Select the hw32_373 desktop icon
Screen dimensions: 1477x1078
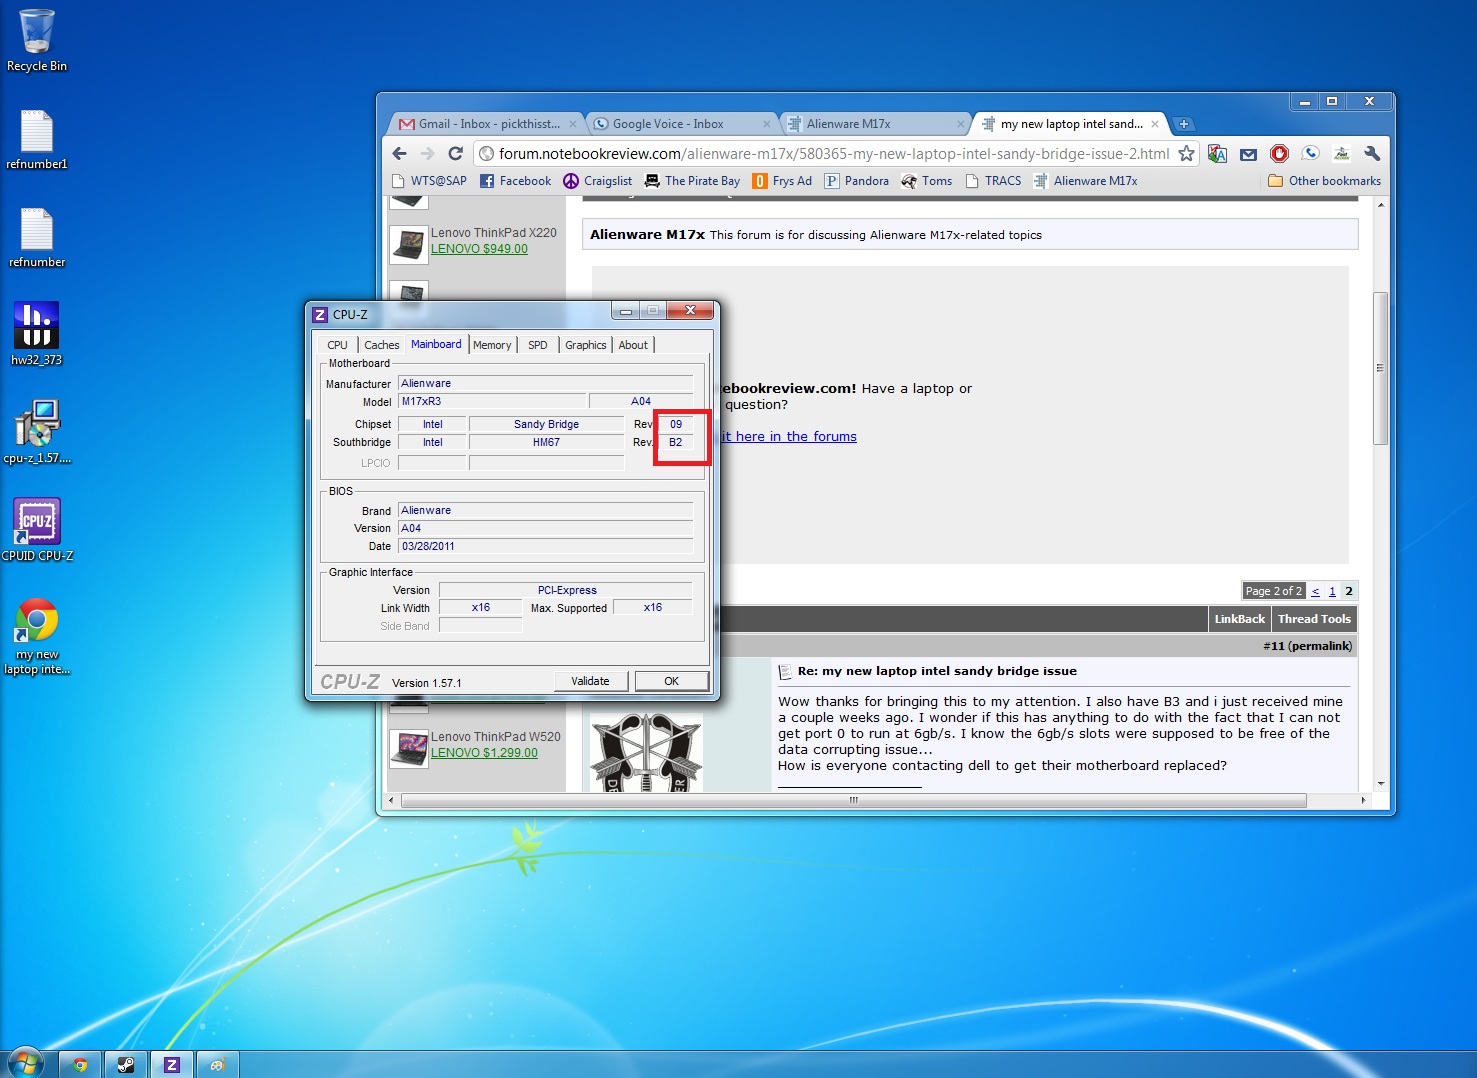pyautogui.click(x=37, y=334)
